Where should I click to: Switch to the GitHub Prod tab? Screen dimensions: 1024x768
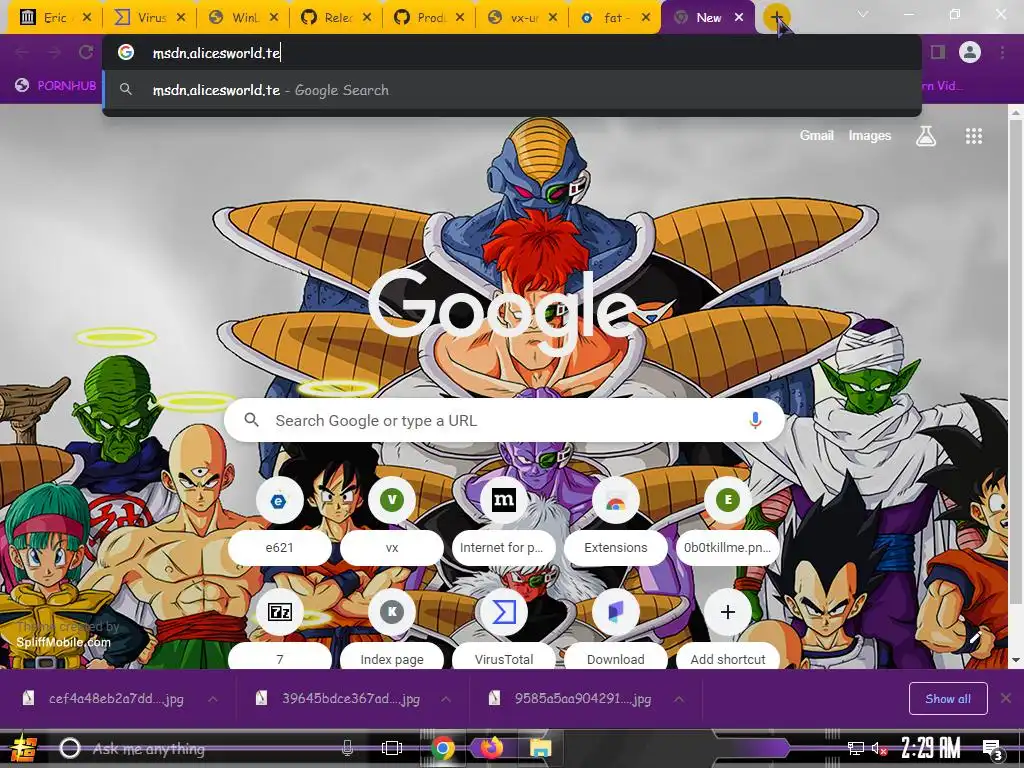coord(428,18)
